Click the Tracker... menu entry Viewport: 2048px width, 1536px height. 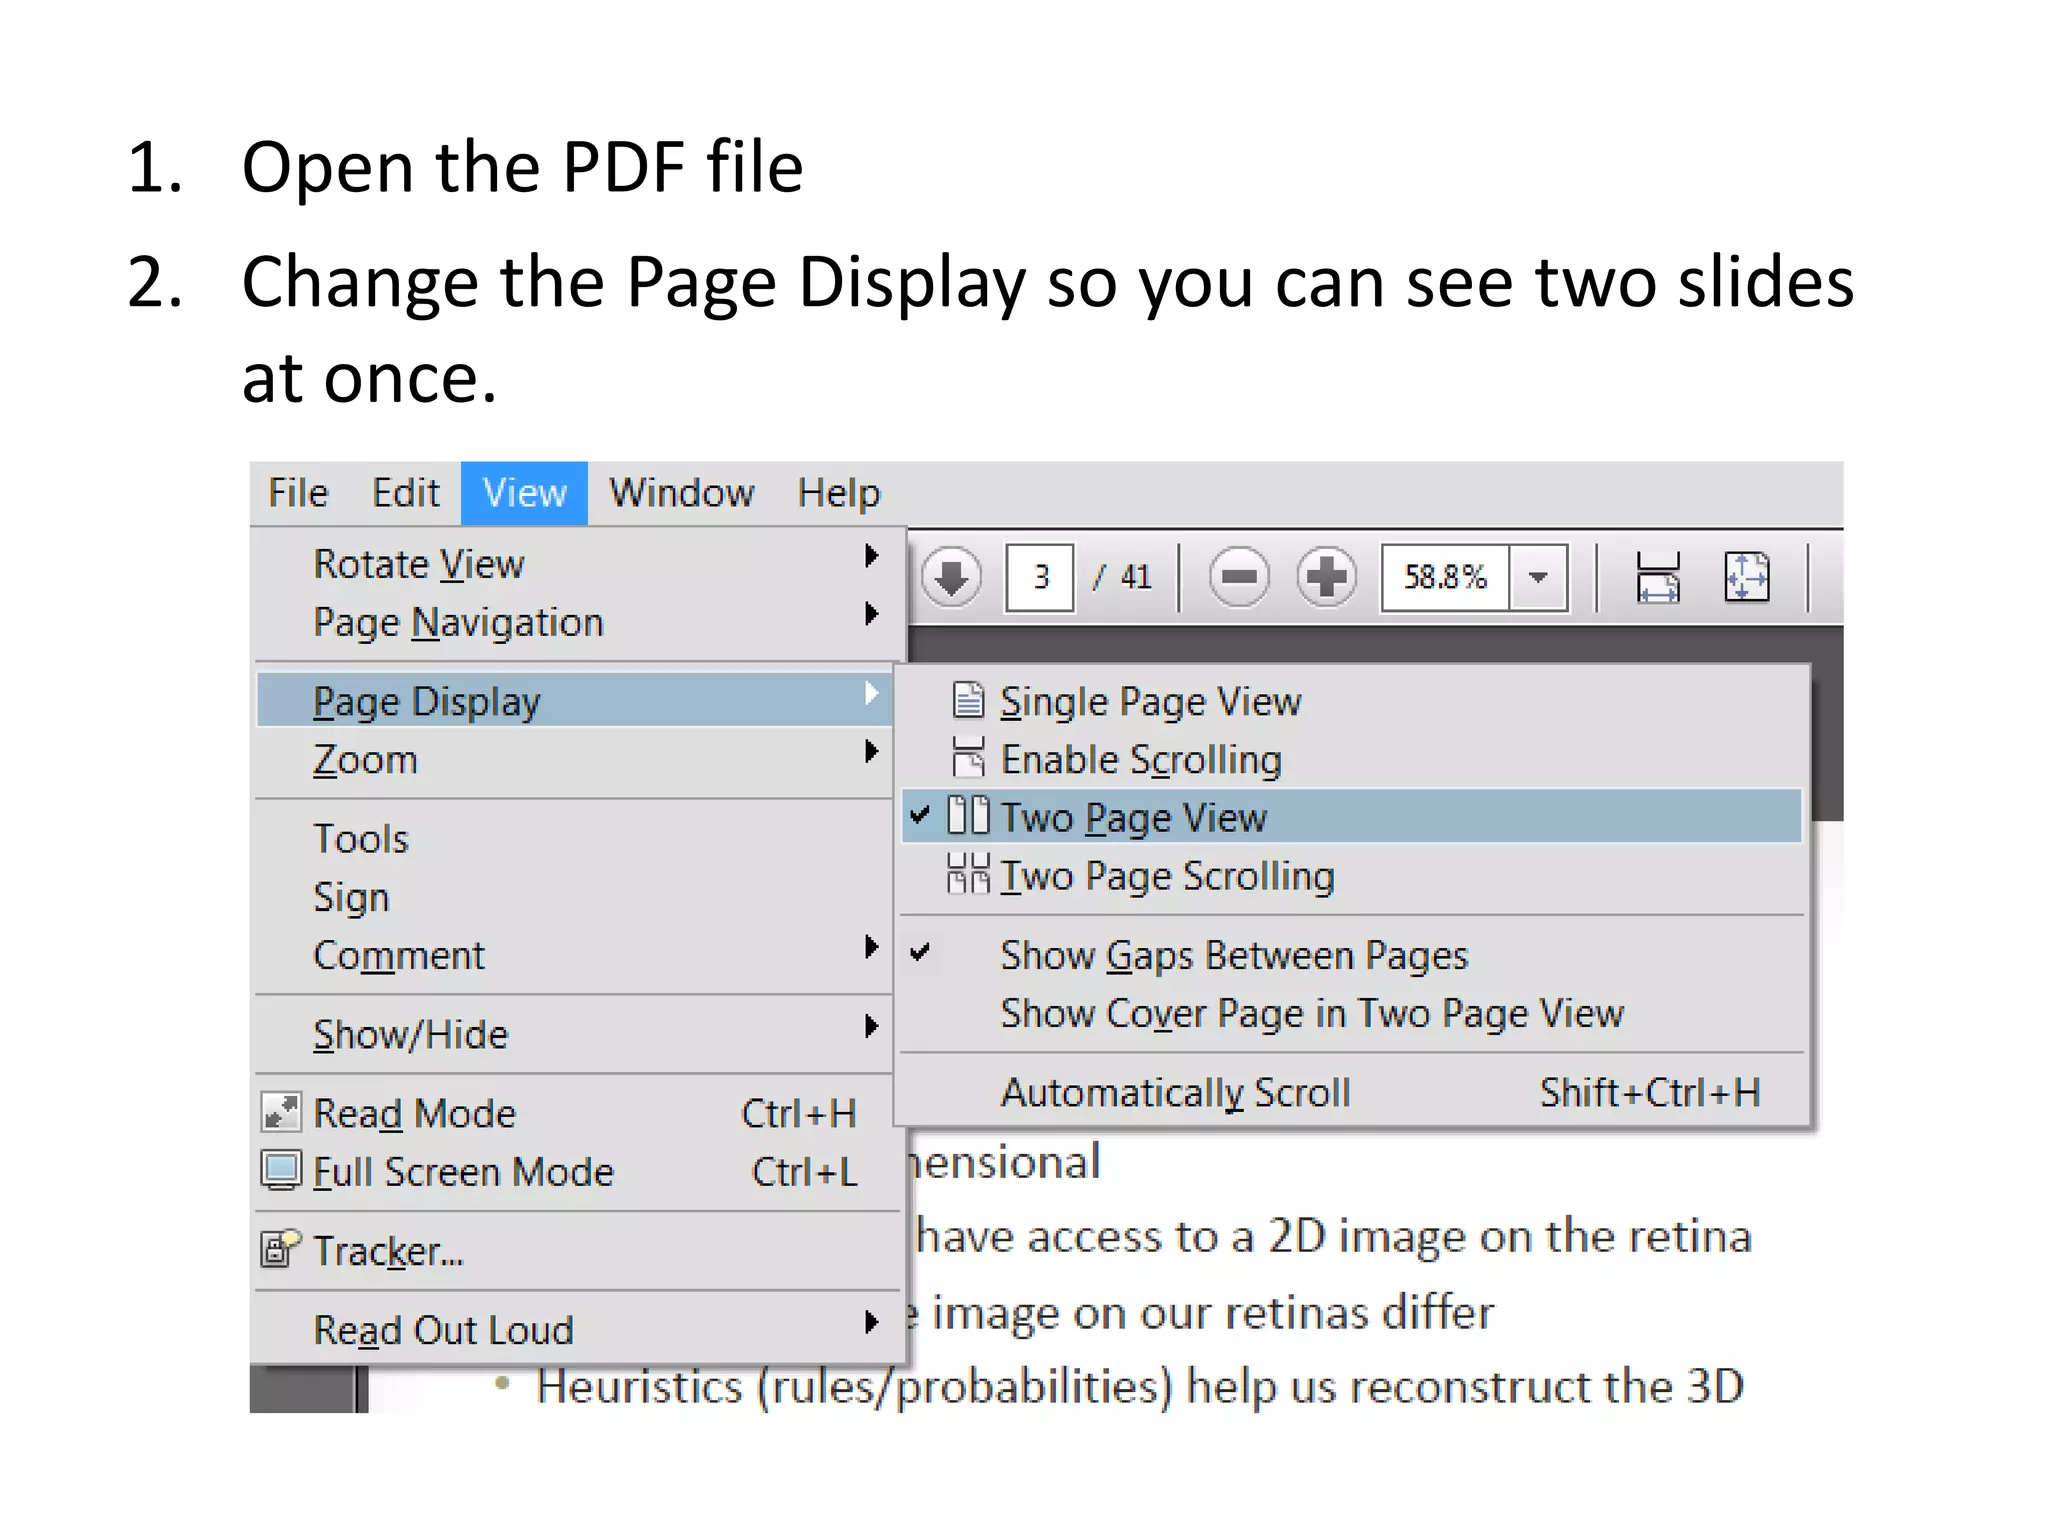[388, 1251]
